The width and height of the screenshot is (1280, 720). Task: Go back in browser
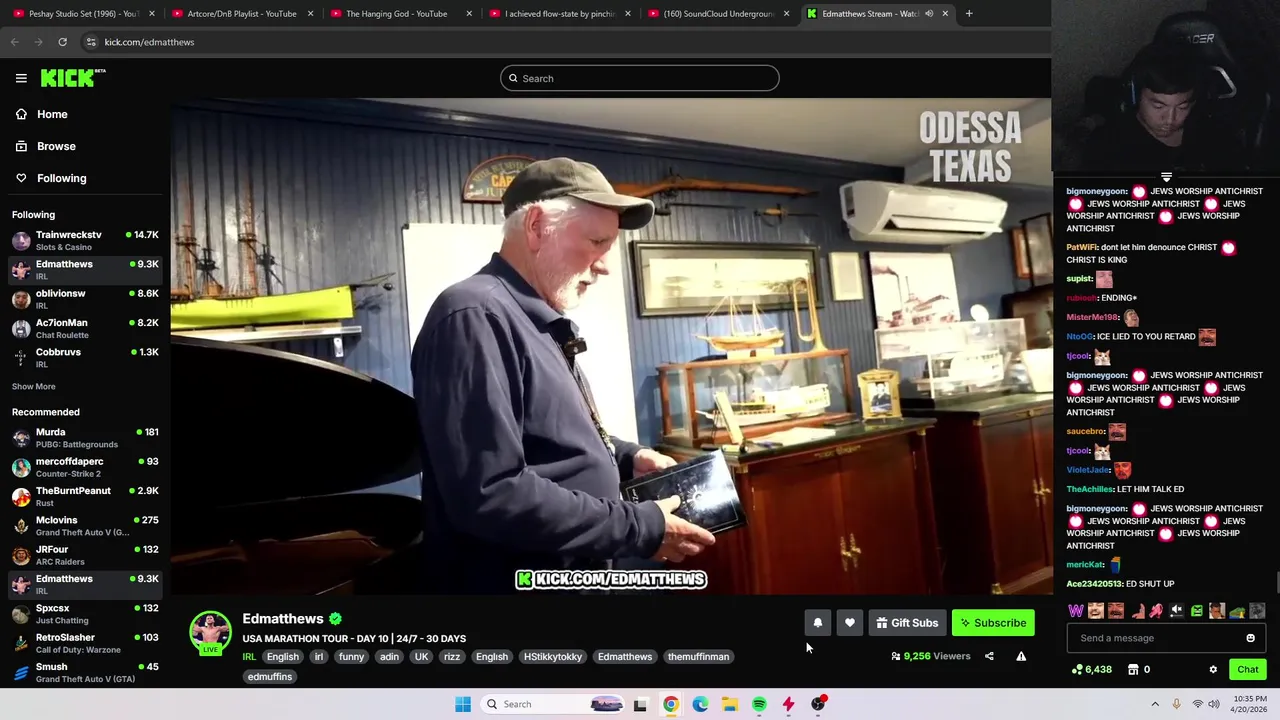(14, 42)
